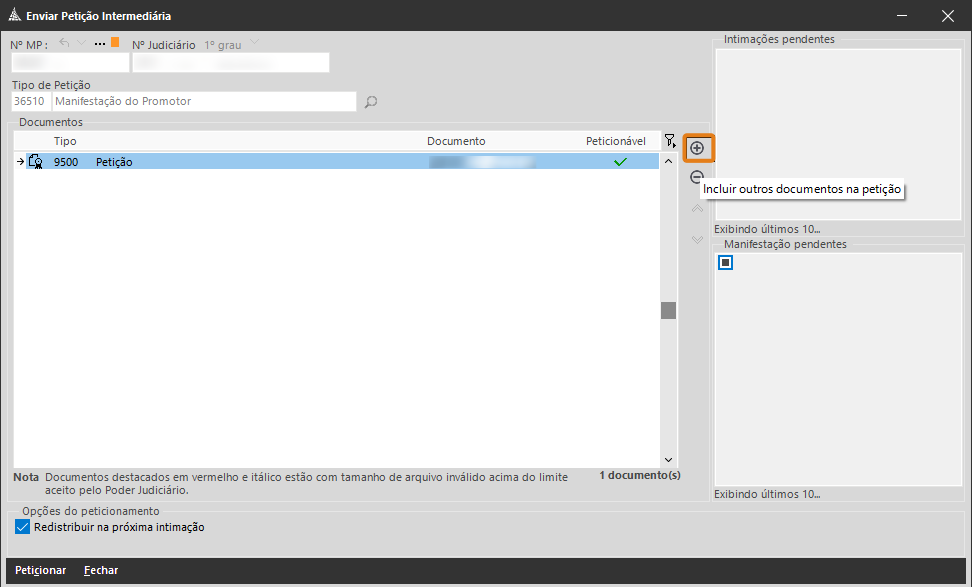The width and height of the screenshot is (972, 587).
Task: Click the Documento column header
Action: point(455,142)
